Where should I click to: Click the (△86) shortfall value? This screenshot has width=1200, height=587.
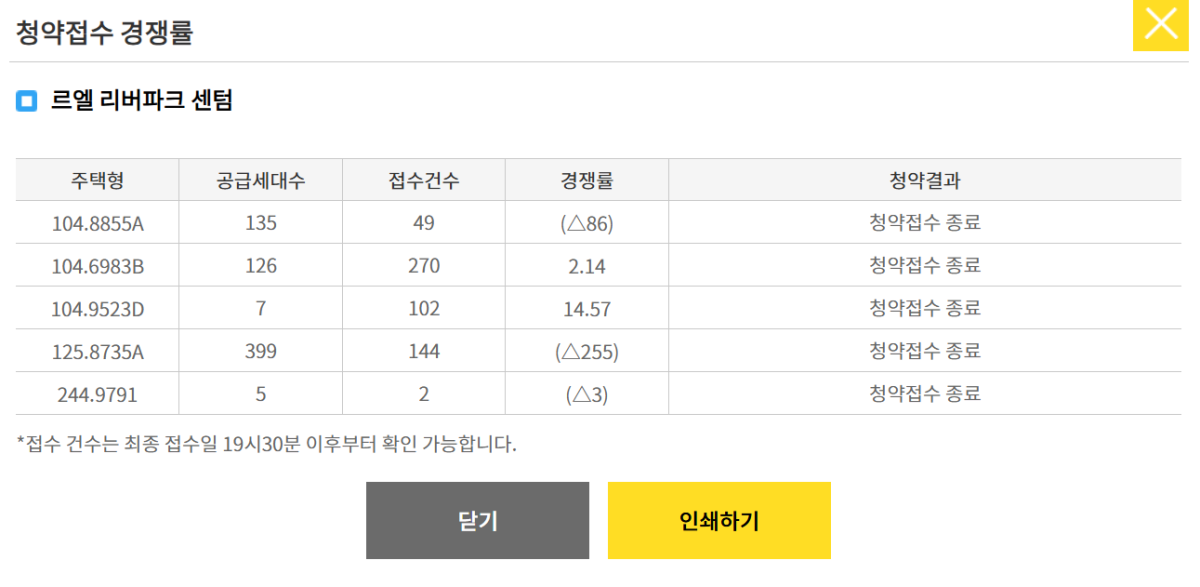[587, 223]
